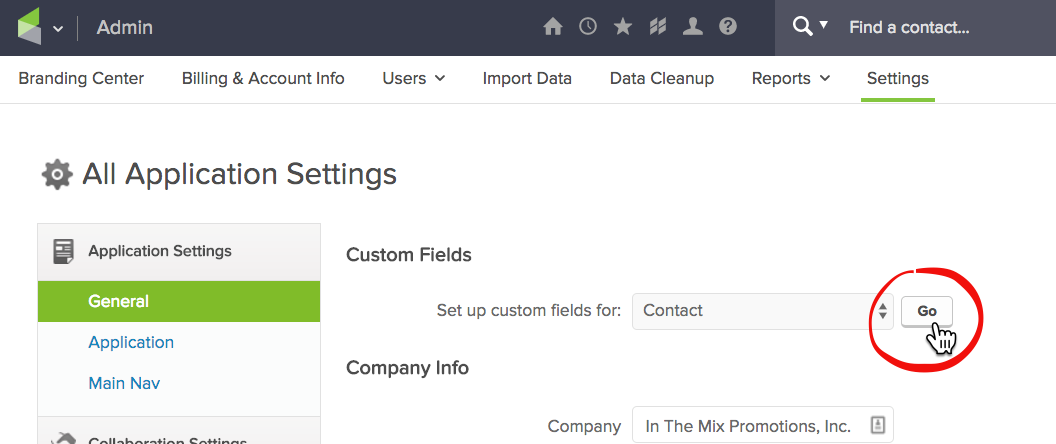Click the Go button
The image size is (1056, 444).
point(927,311)
